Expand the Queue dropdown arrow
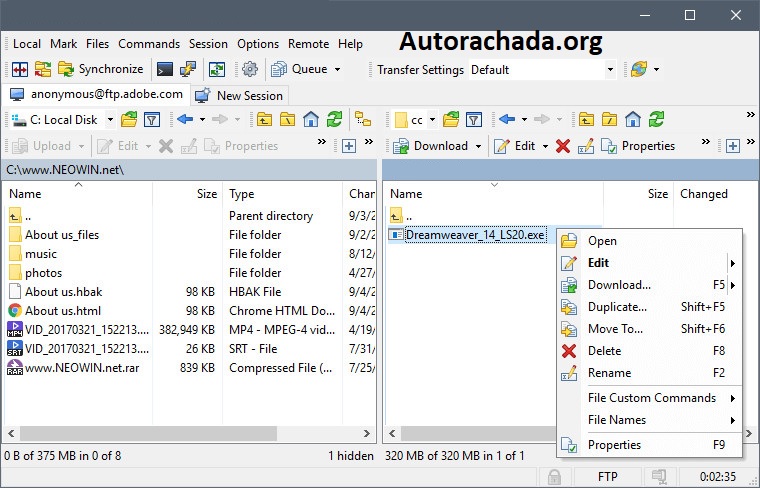This screenshot has width=760, height=488. (x=337, y=70)
